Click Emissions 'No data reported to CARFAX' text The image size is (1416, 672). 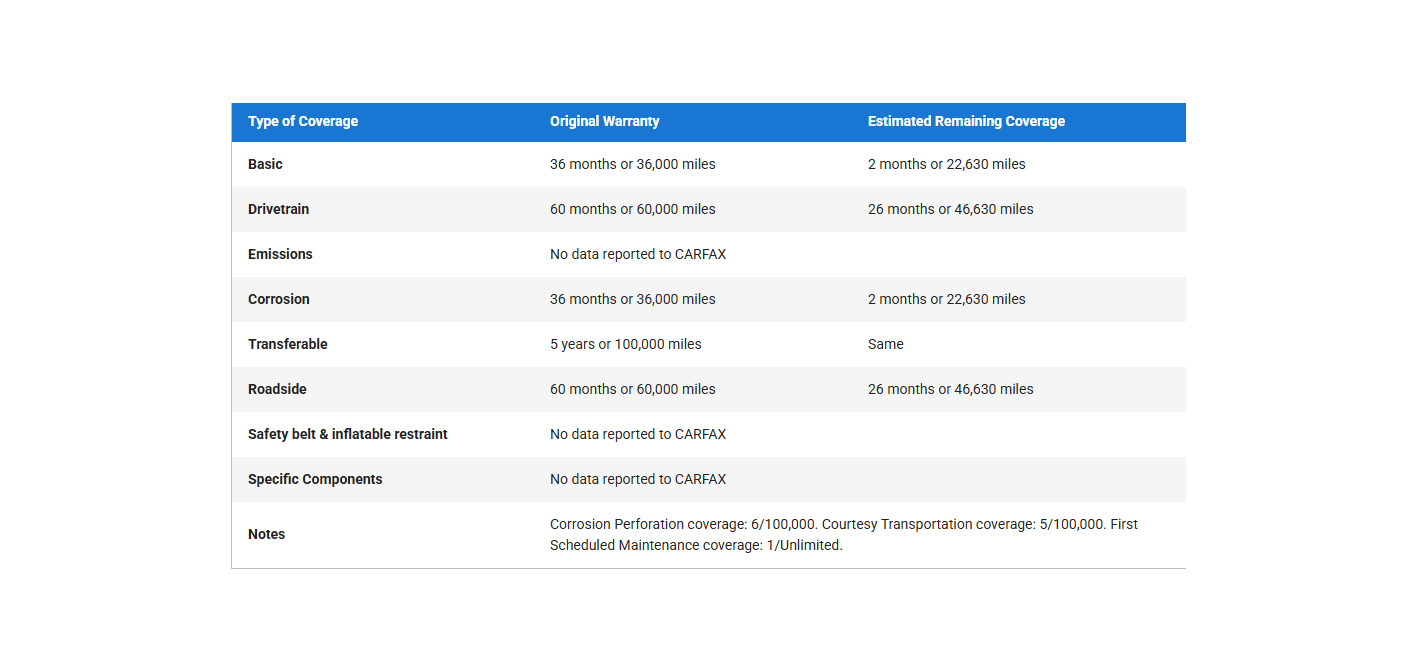click(x=638, y=254)
